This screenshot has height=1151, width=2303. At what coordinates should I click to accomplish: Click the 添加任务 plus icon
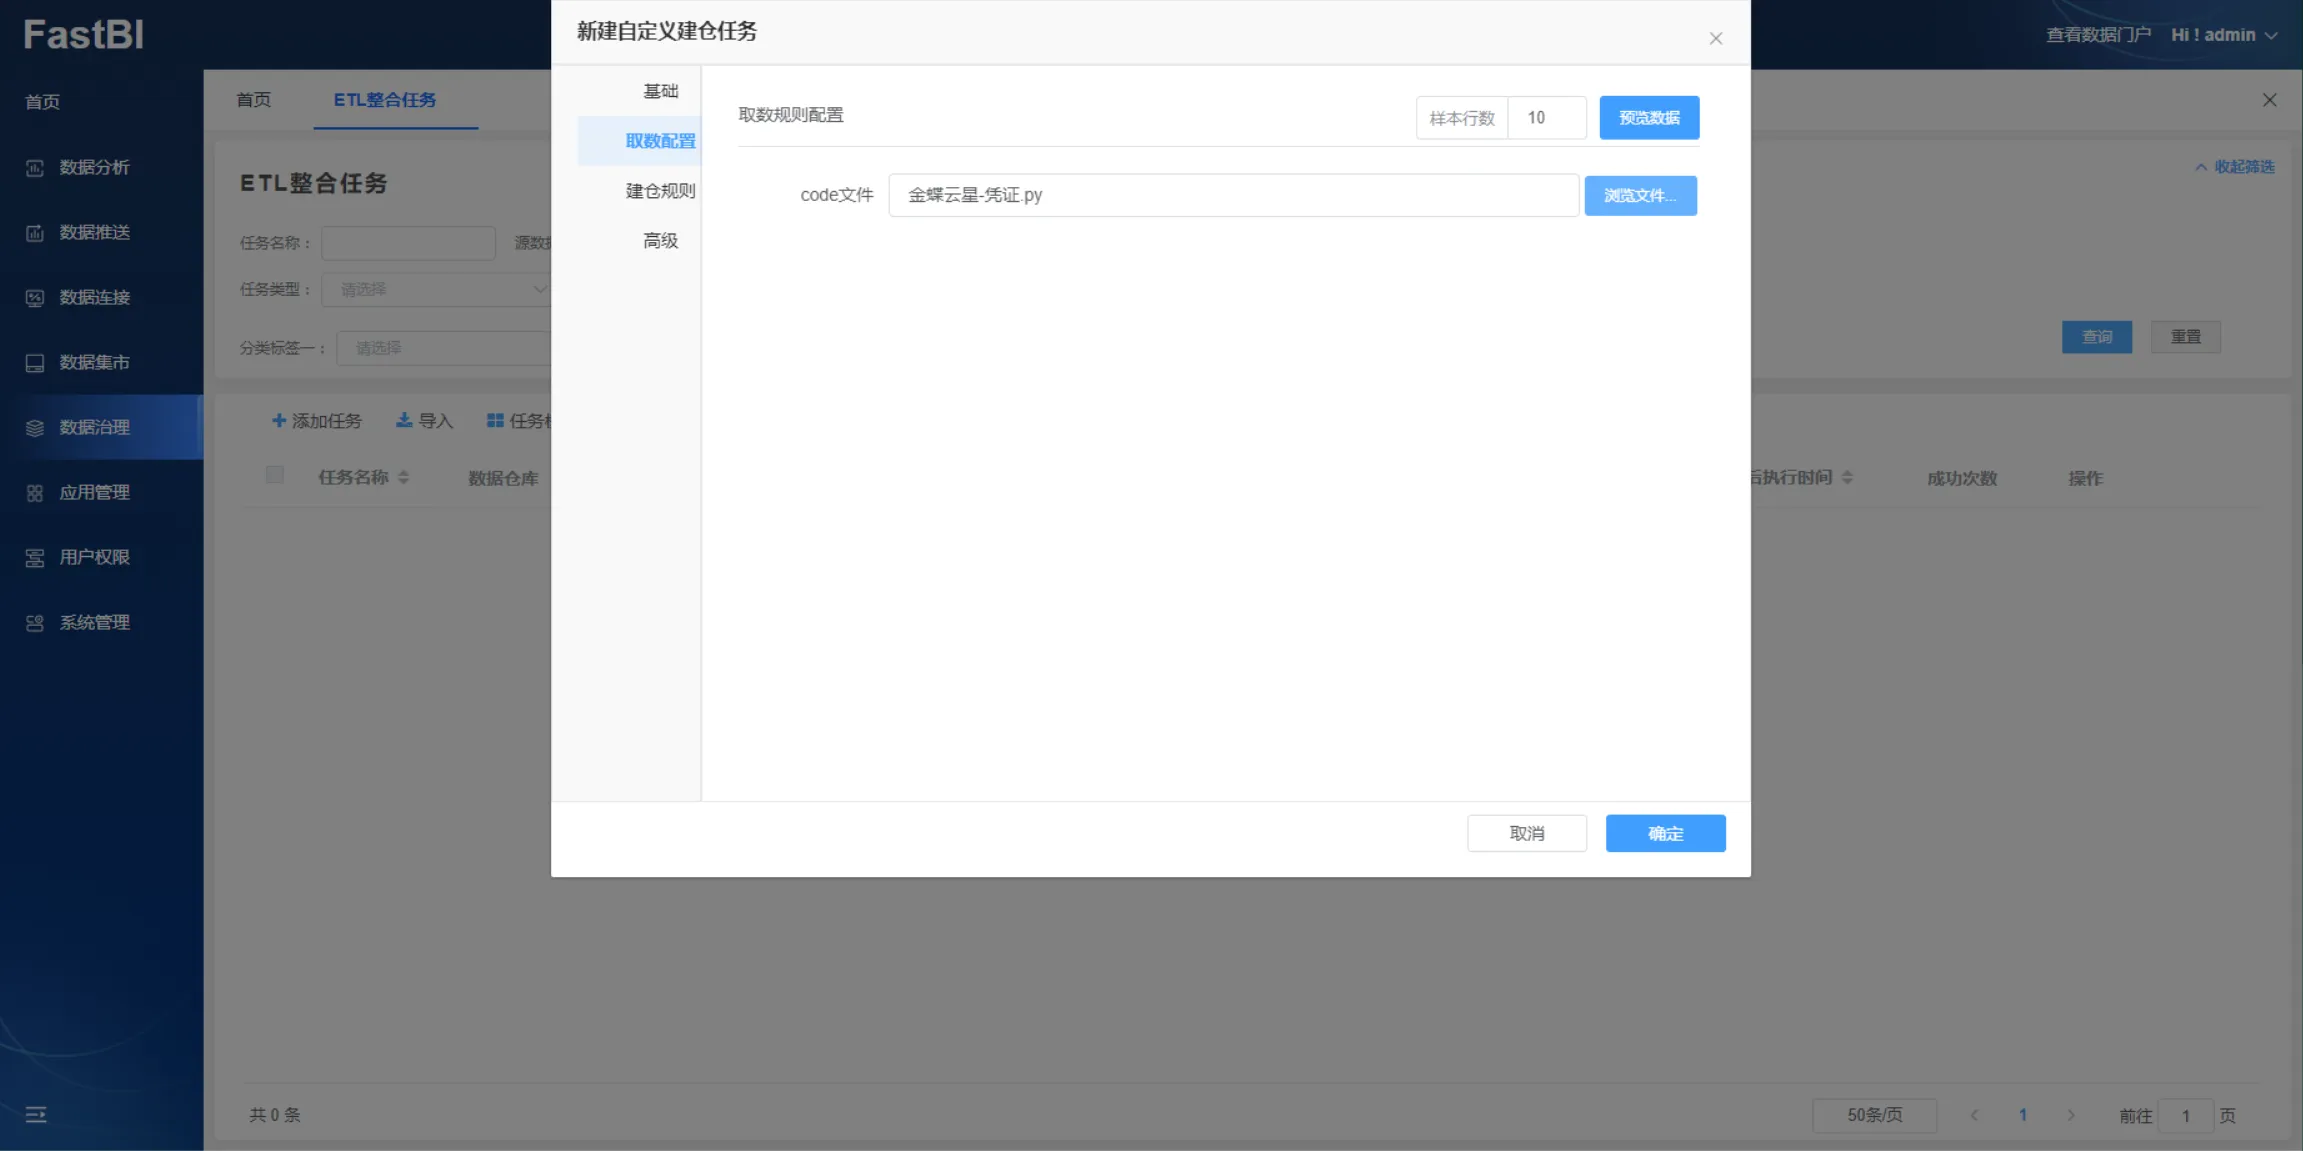(x=279, y=421)
